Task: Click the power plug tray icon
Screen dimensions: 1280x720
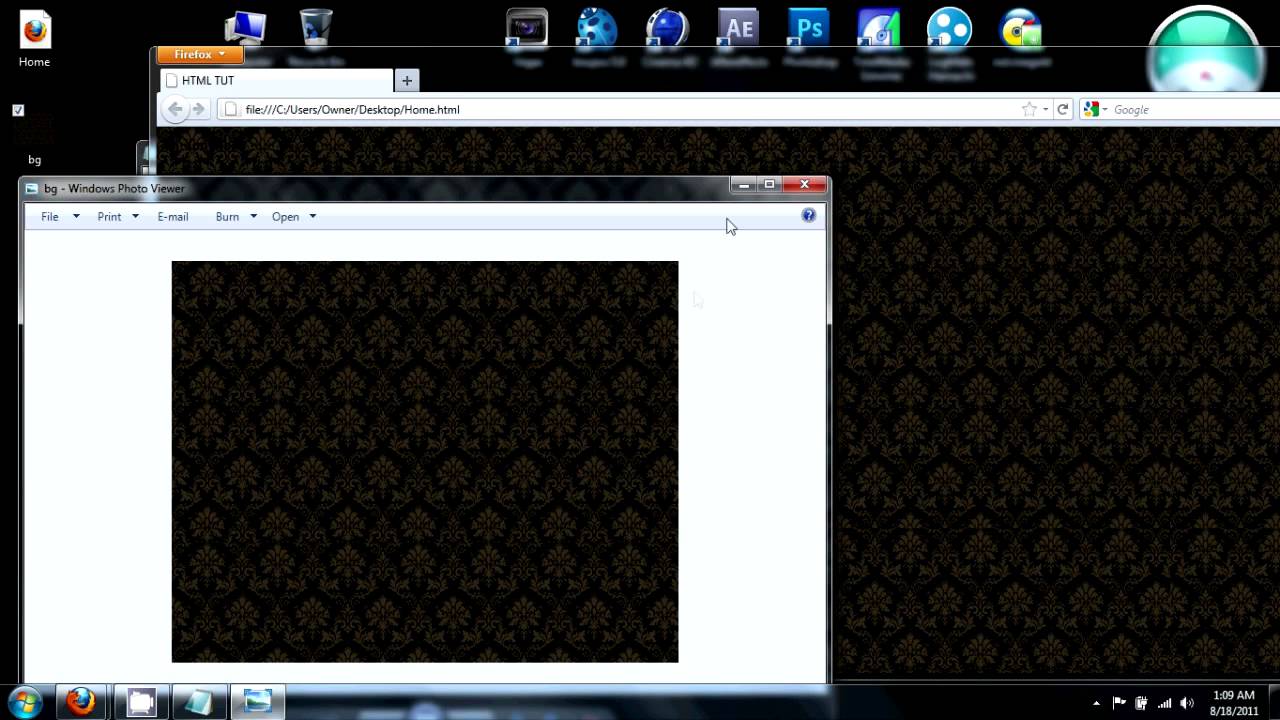Action: [1141, 703]
